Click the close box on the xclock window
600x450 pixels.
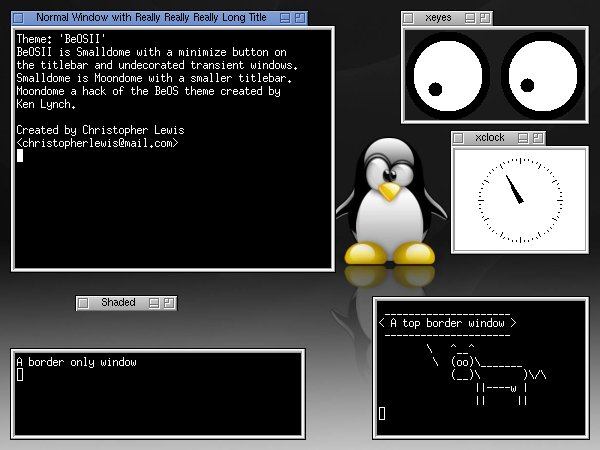point(458,138)
